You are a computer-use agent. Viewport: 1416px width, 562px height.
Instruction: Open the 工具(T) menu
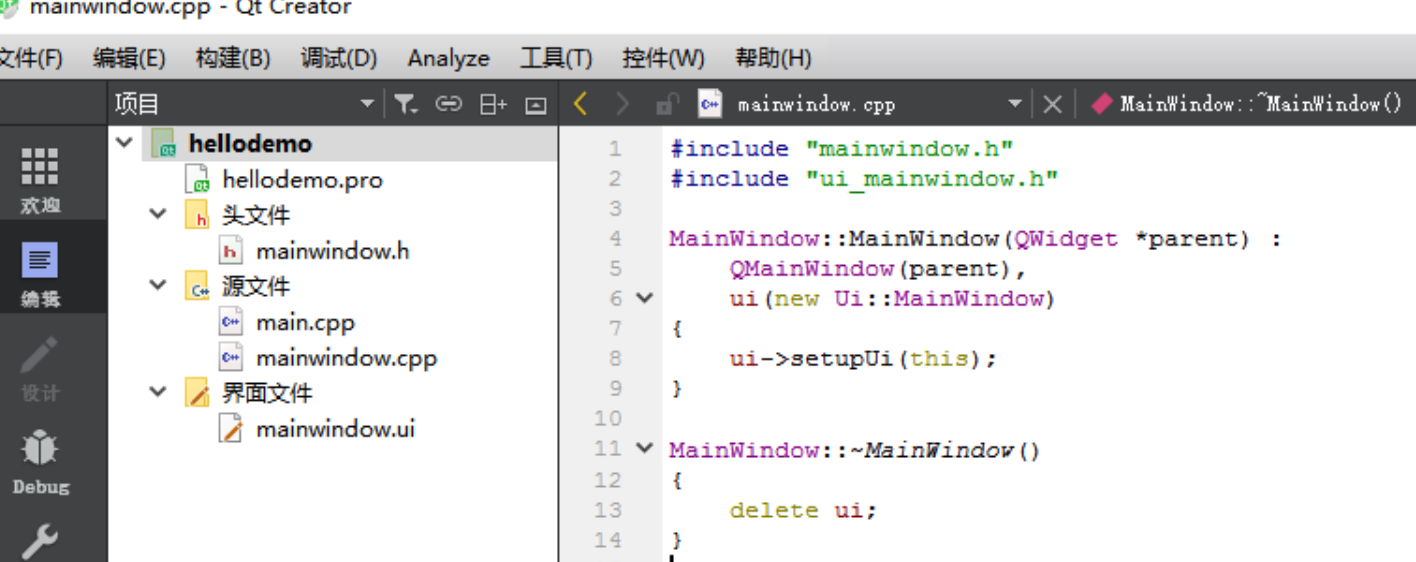pyautogui.click(x=556, y=58)
